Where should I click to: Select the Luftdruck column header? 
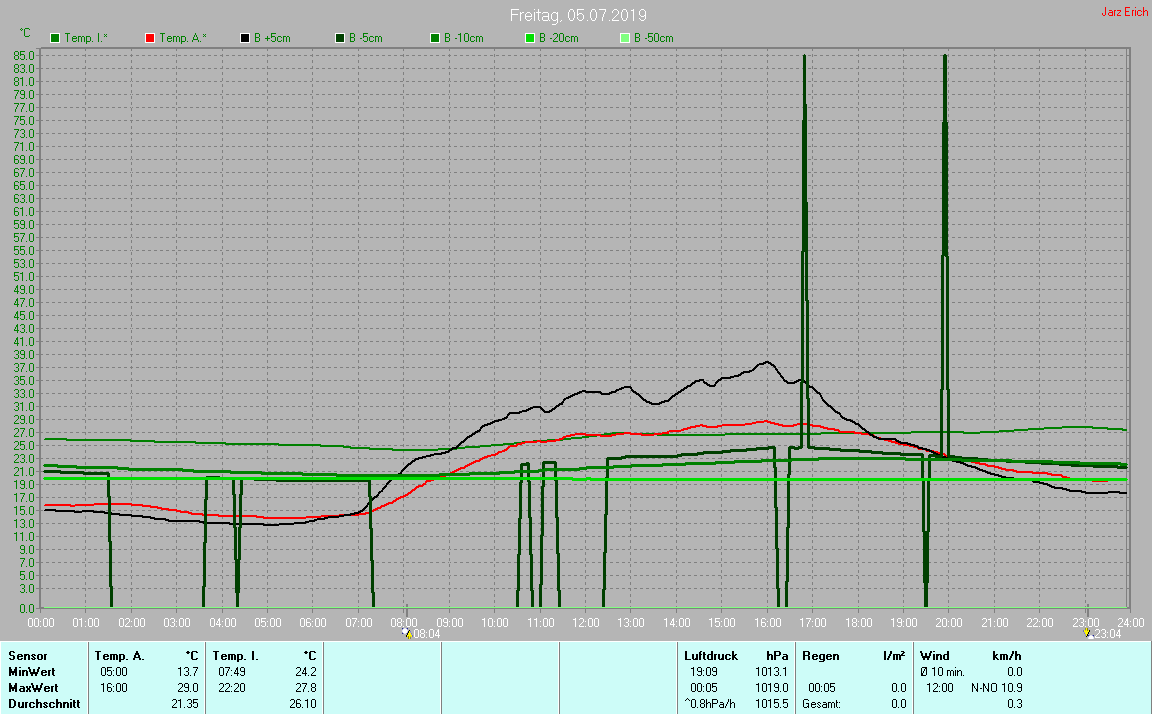point(710,656)
